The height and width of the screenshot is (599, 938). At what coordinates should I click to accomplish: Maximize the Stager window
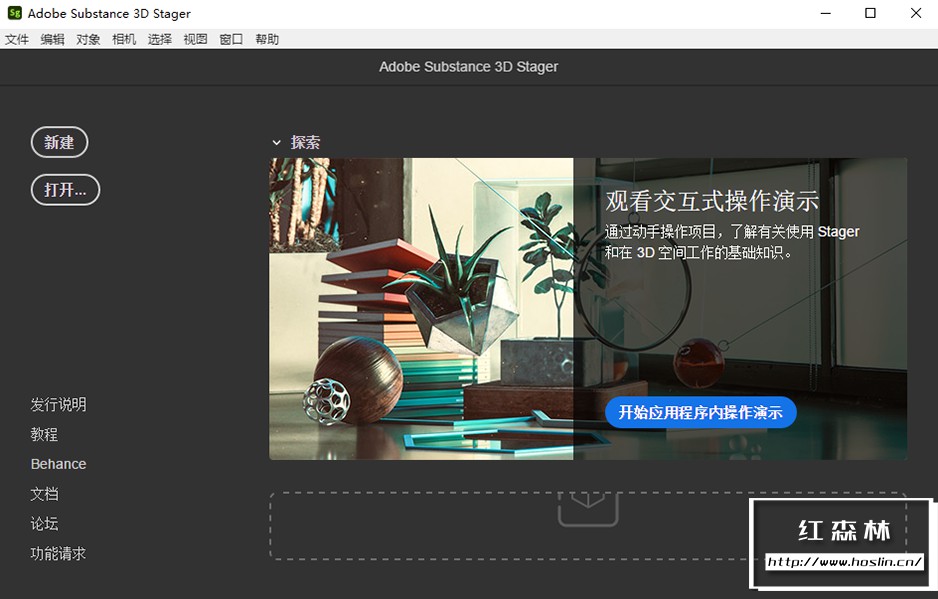click(870, 13)
